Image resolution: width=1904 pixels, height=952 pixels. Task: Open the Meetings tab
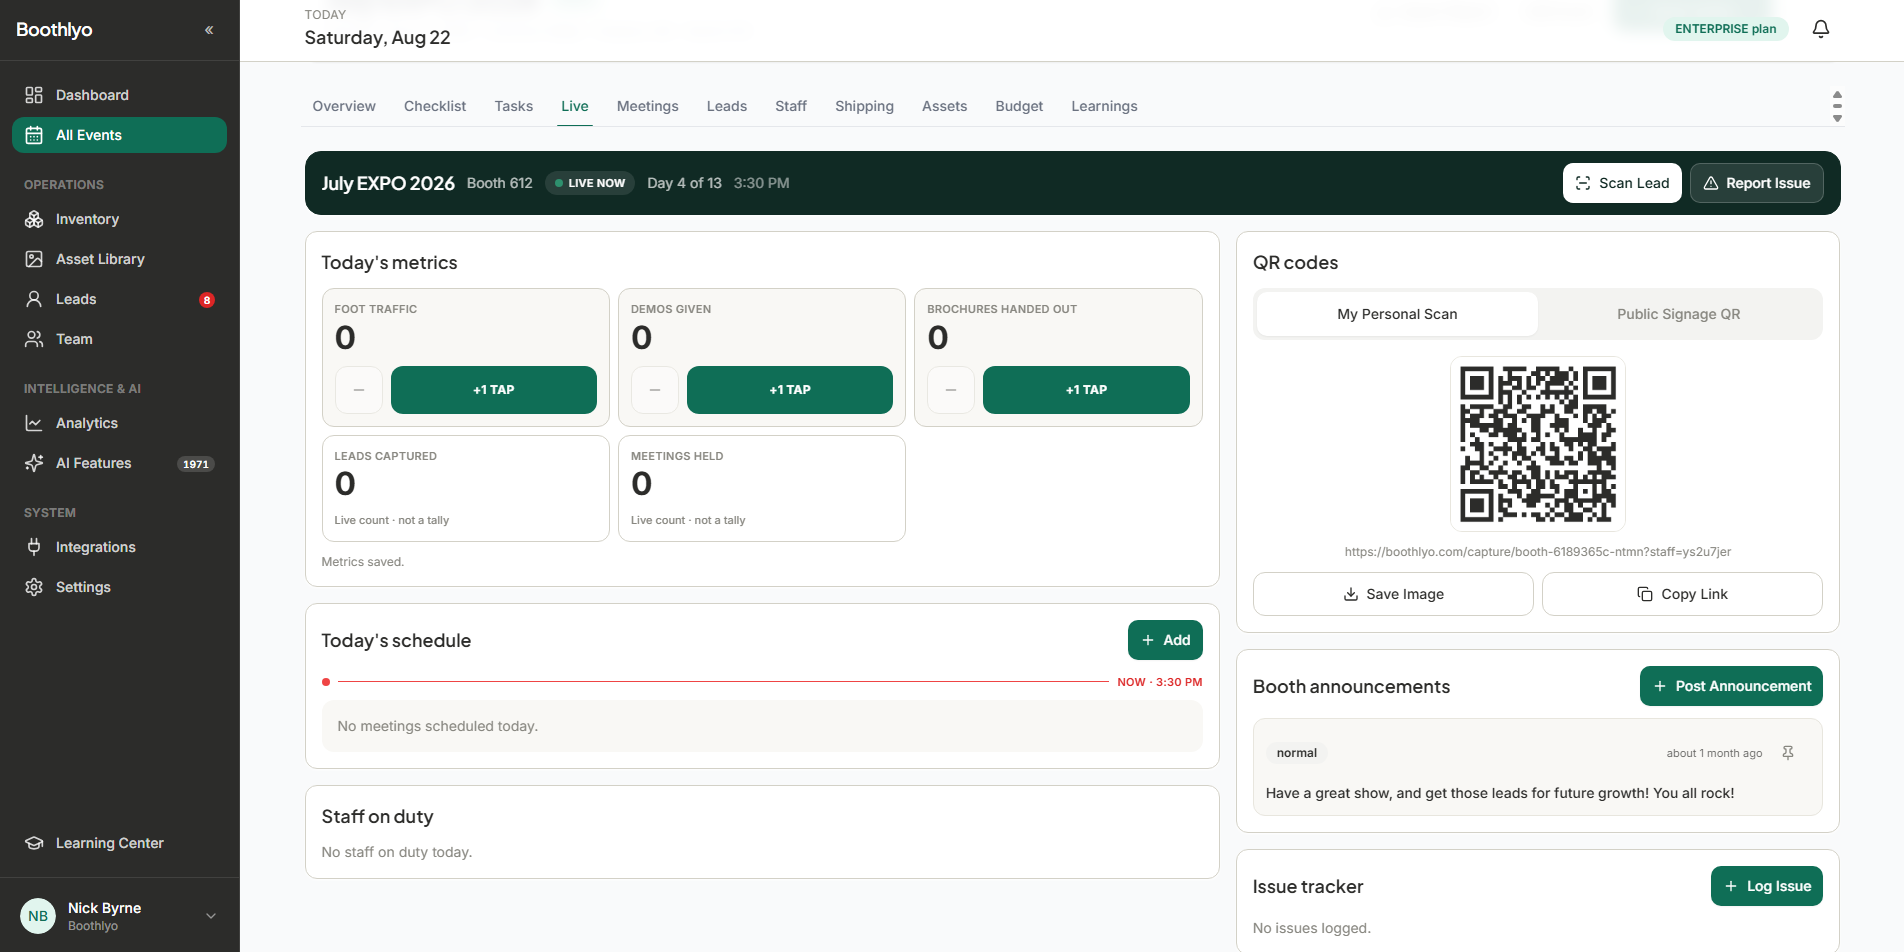coord(647,106)
